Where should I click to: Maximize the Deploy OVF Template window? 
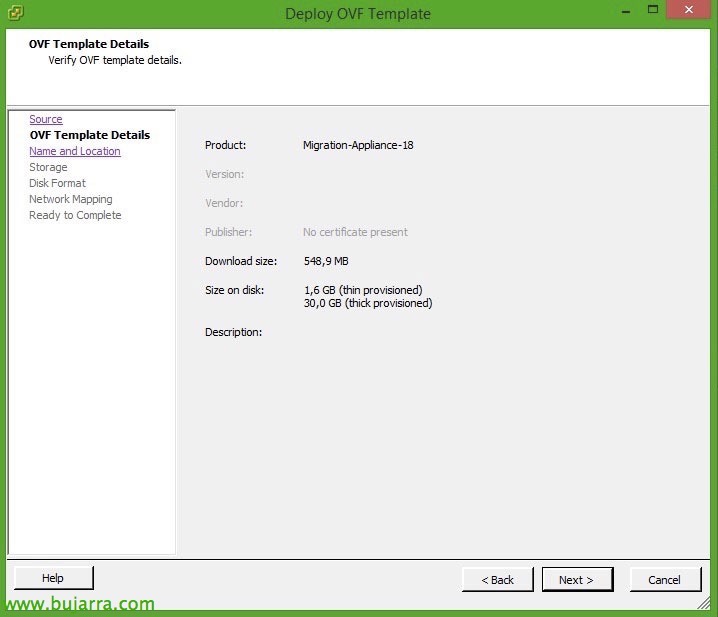click(x=653, y=10)
